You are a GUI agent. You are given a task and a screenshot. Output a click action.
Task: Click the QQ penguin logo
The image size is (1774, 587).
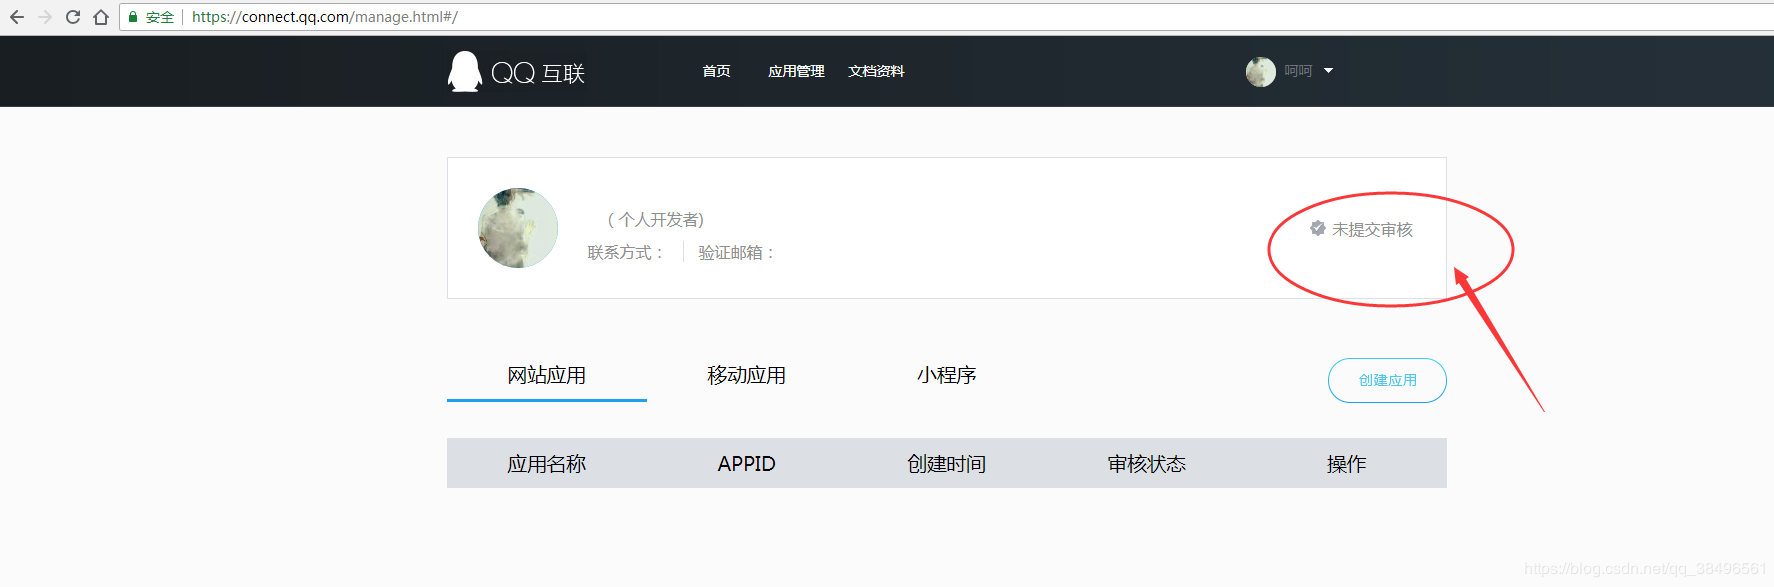point(464,72)
